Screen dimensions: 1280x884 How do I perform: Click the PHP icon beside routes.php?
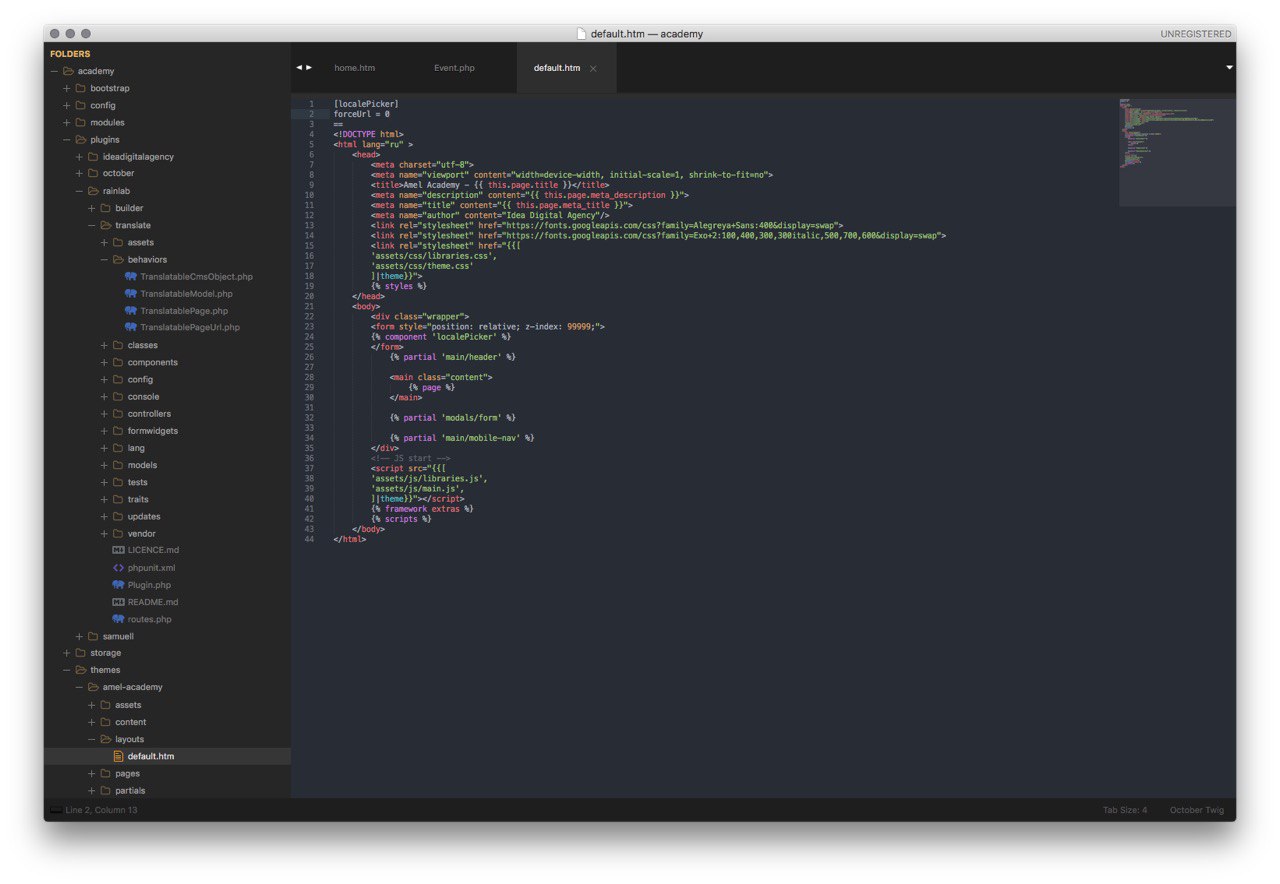point(118,619)
